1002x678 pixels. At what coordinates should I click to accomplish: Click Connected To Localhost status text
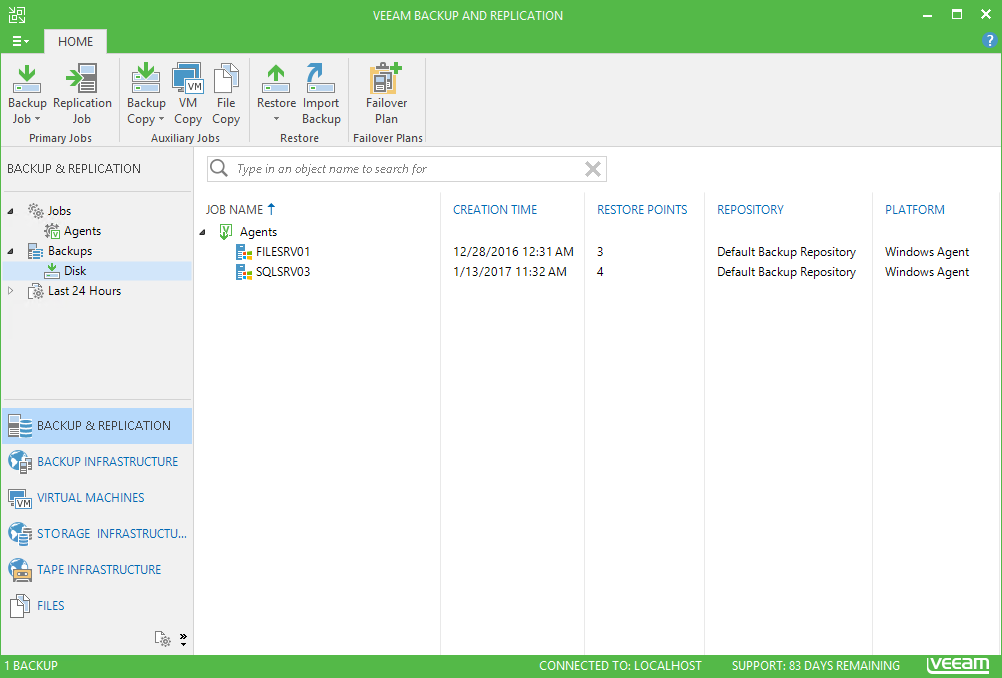click(x=620, y=666)
